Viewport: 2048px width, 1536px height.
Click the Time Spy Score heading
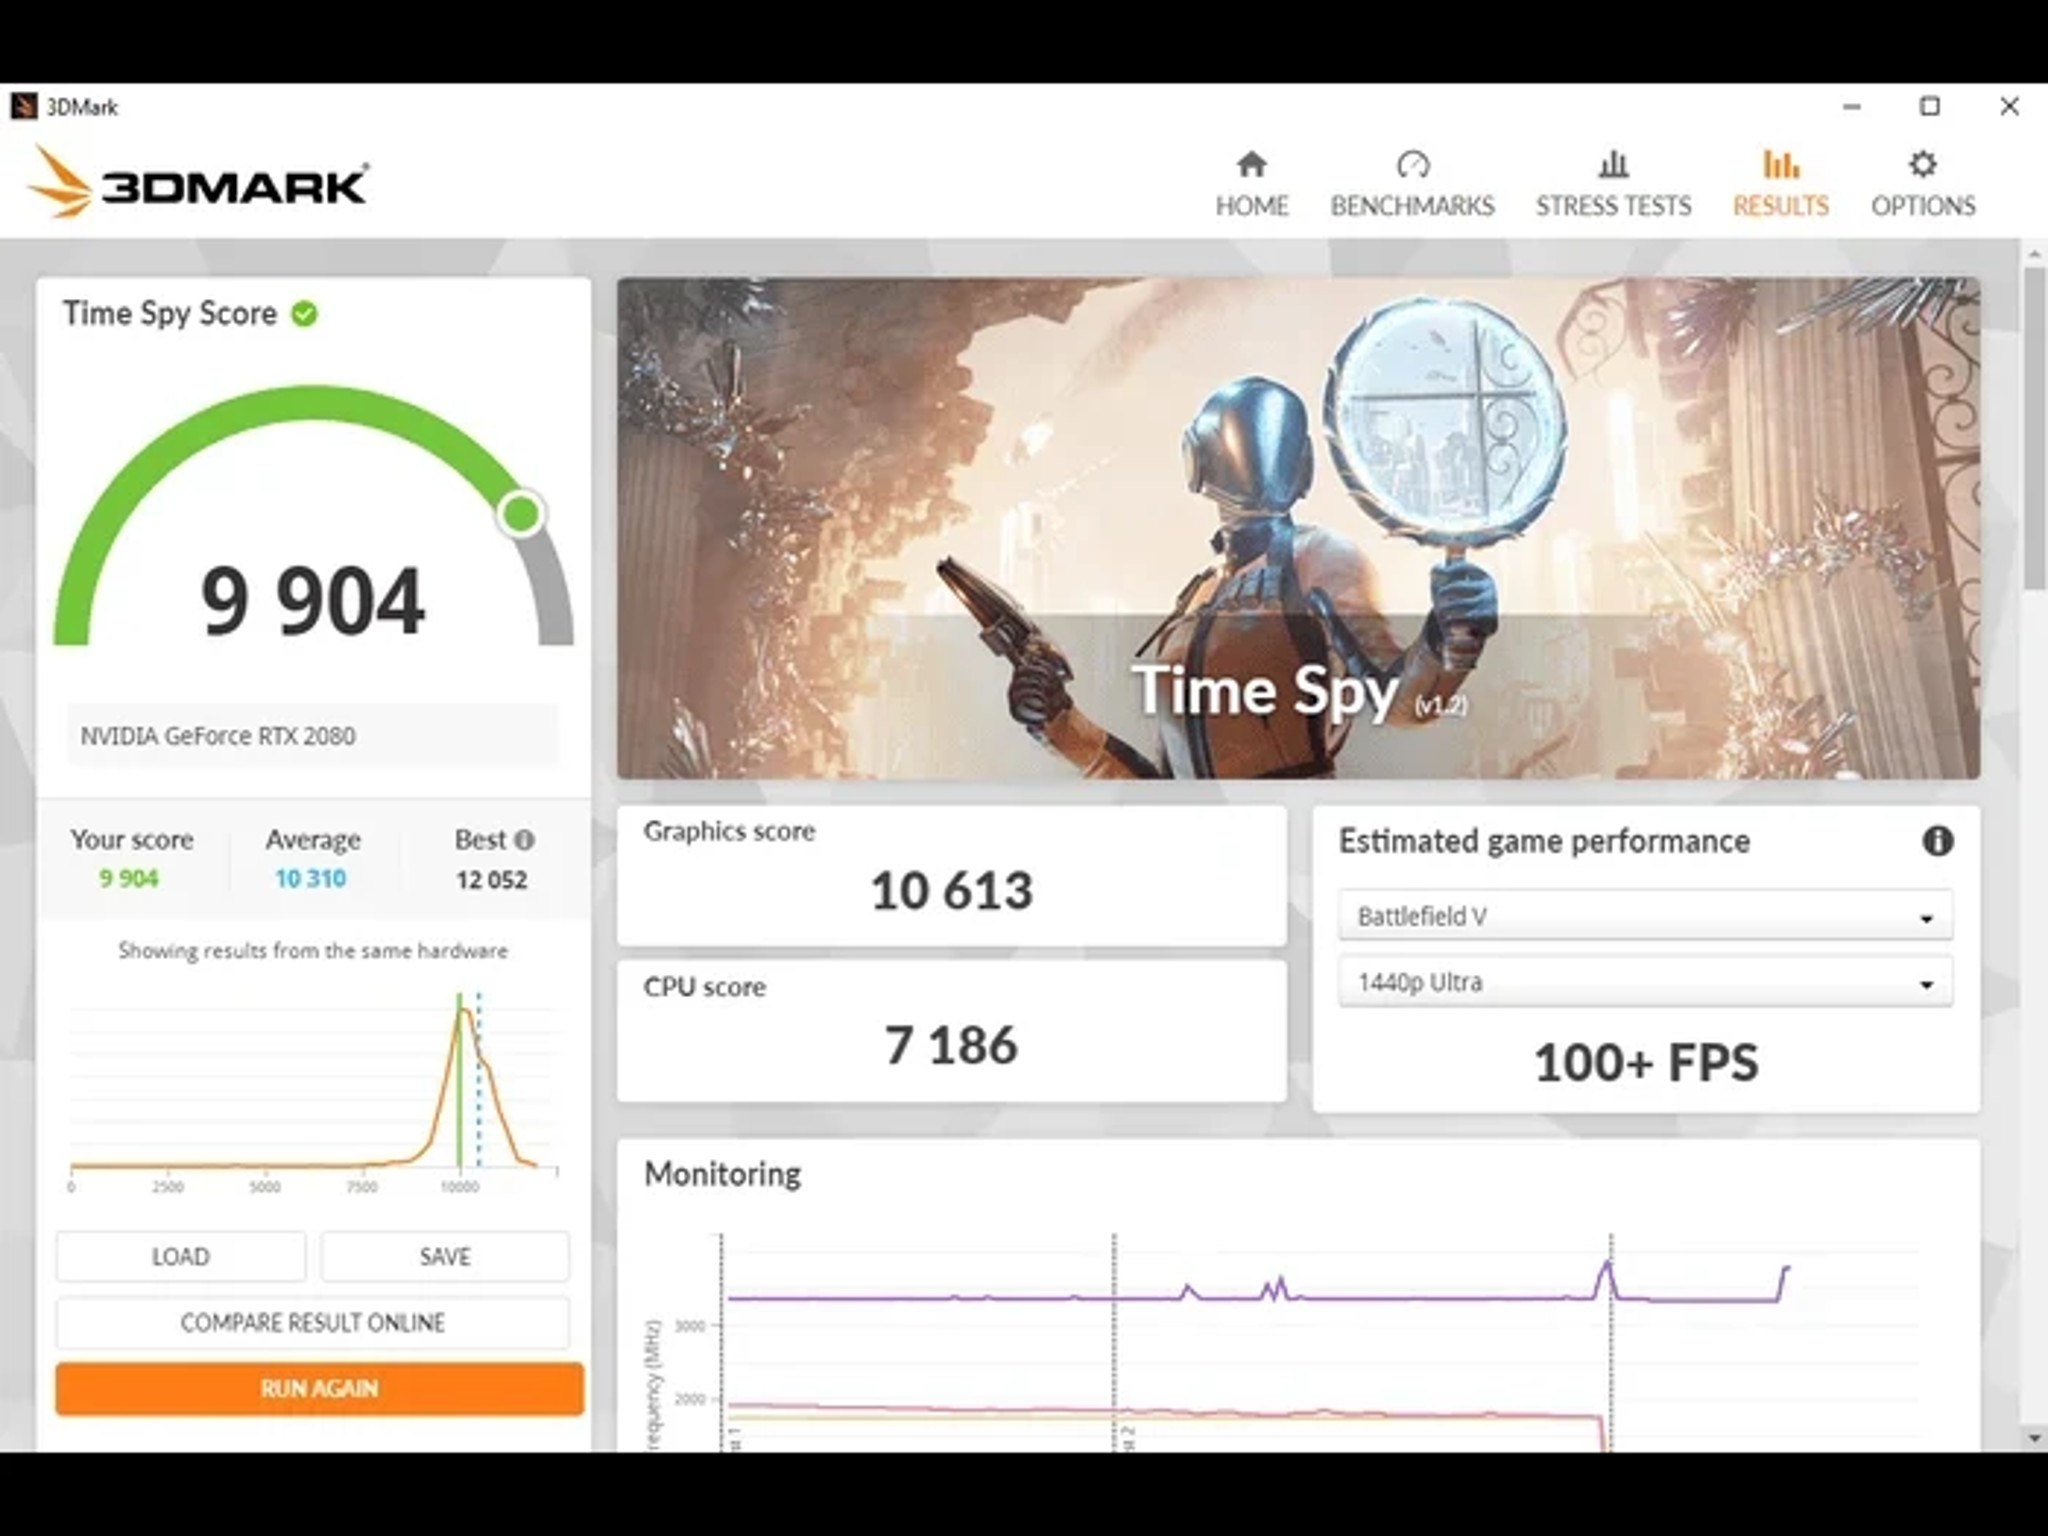pos(170,314)
